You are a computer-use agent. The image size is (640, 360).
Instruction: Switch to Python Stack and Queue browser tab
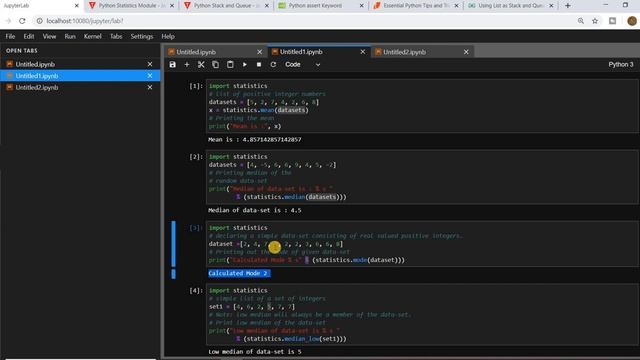(227, 6)
